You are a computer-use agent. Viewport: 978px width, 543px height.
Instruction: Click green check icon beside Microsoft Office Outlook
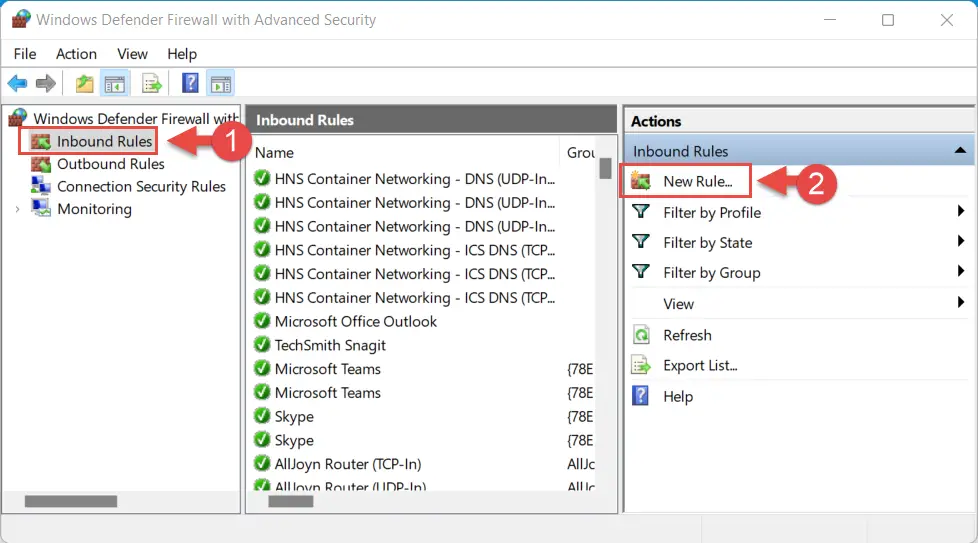pyautogui.click(x=262, y=321)
